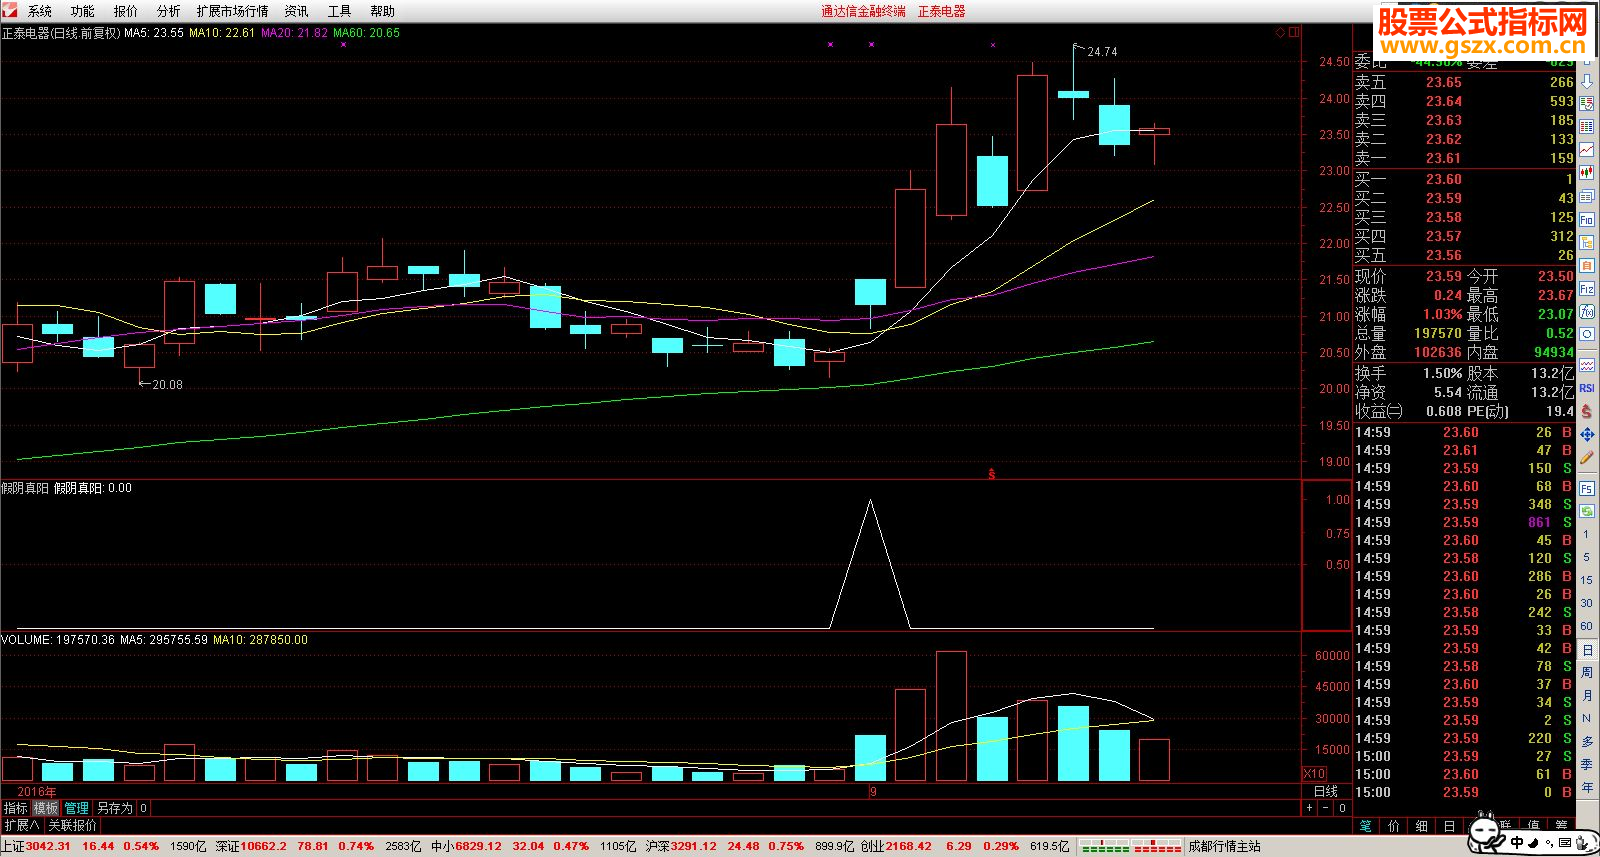
Task: Click the wavy indicator lines icon
Action: point(1587,365)
